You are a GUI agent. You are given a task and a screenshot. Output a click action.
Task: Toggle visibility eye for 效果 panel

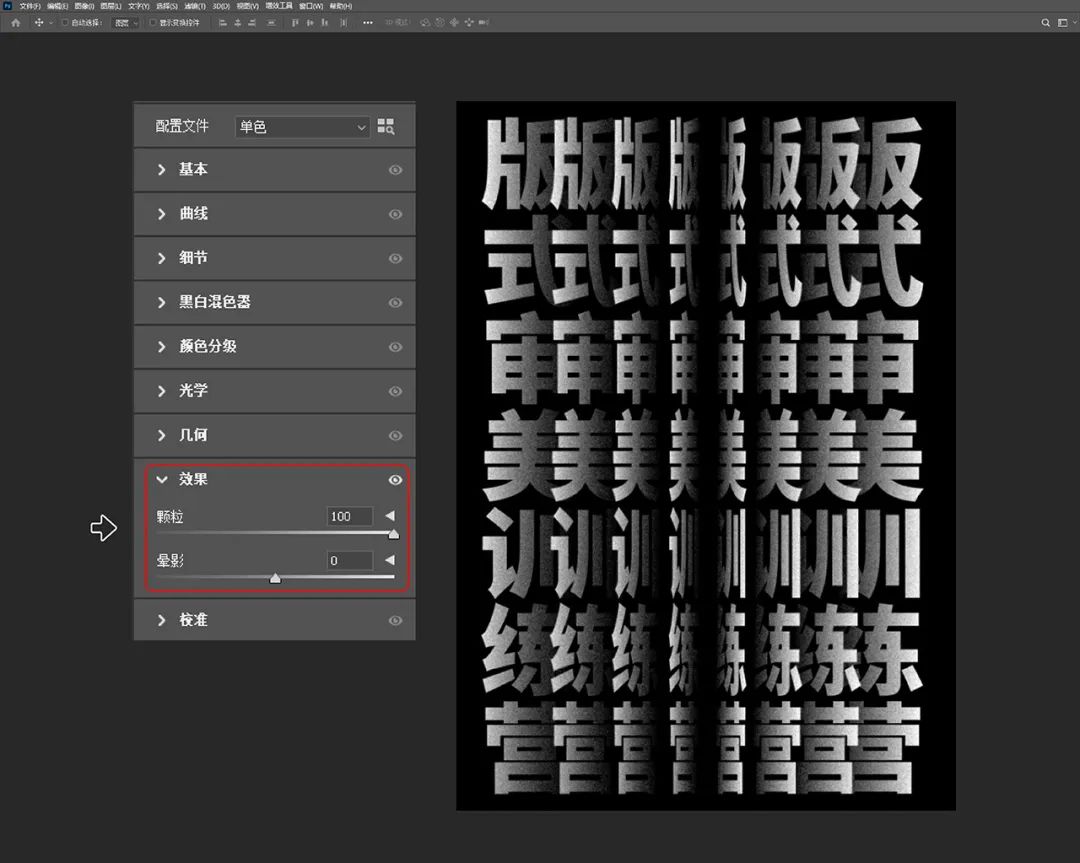click(x=395, y=480)
